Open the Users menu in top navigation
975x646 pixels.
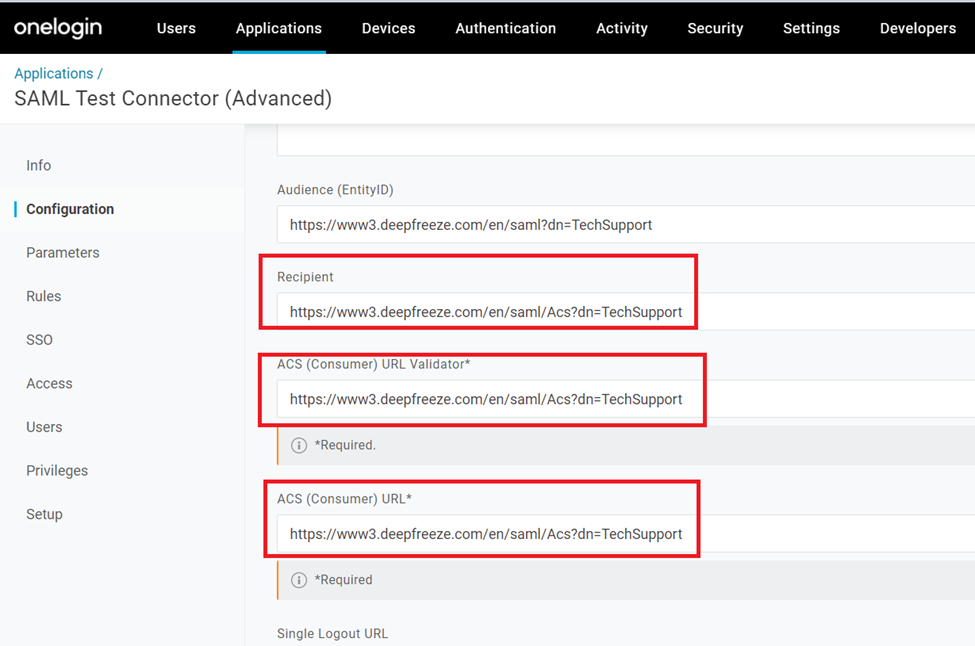click(176, 28)
